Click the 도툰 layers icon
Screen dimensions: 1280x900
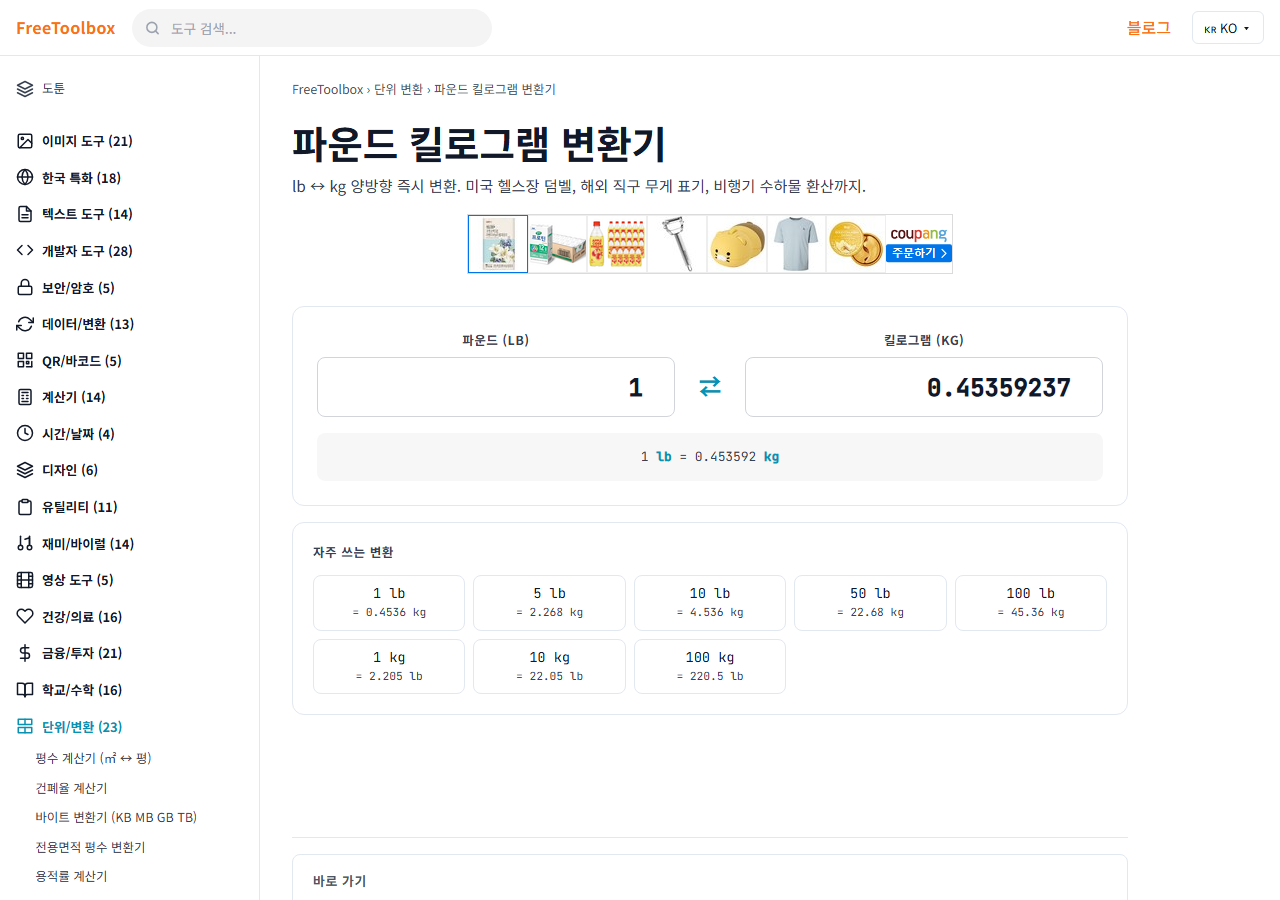click(x=25, y=88)
